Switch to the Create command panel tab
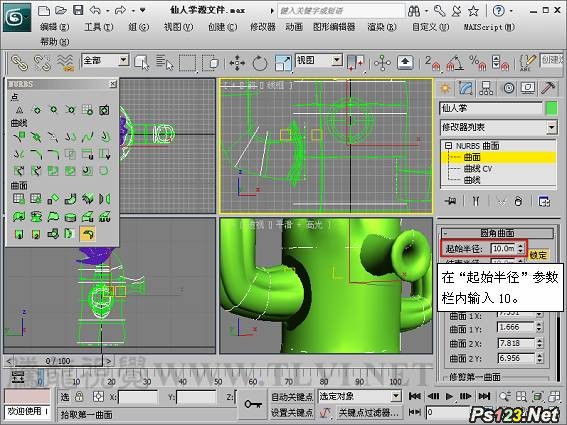 [x=446, y=88]
